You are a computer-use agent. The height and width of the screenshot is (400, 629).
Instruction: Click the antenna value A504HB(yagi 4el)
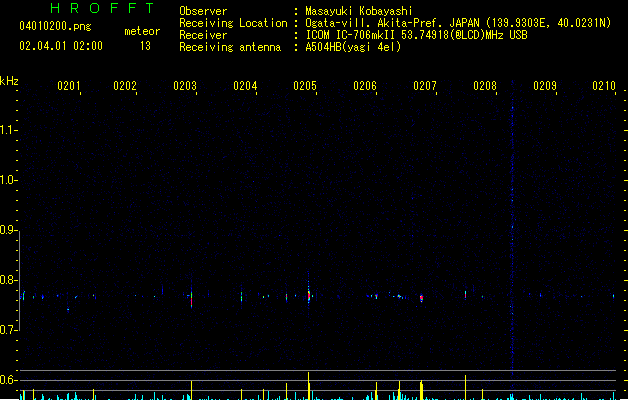point(353,47)
